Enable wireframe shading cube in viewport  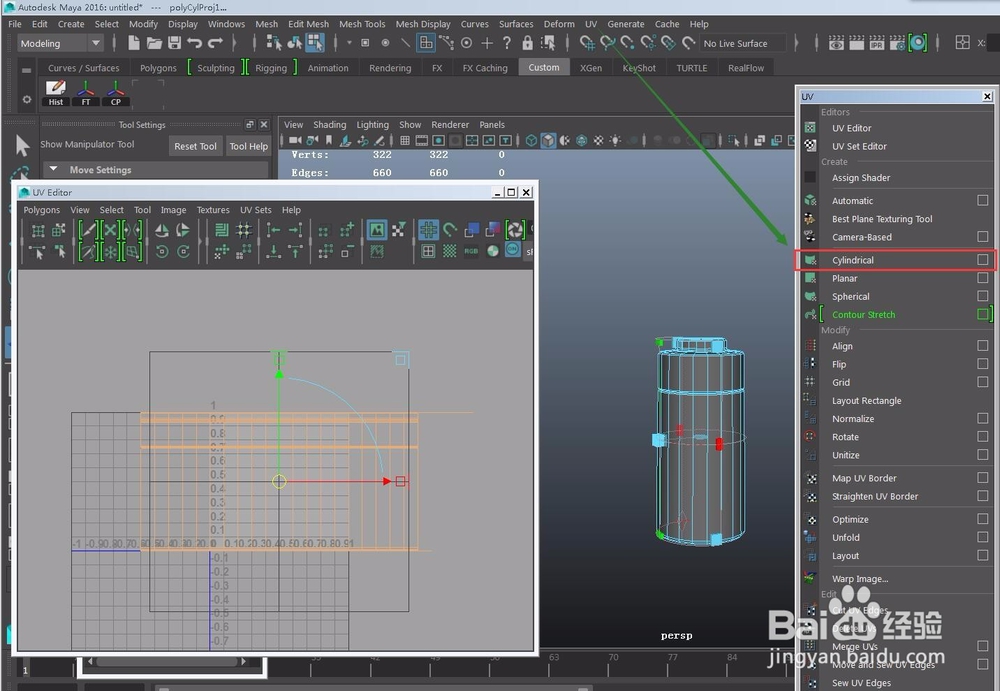click(x=531, y=140)
